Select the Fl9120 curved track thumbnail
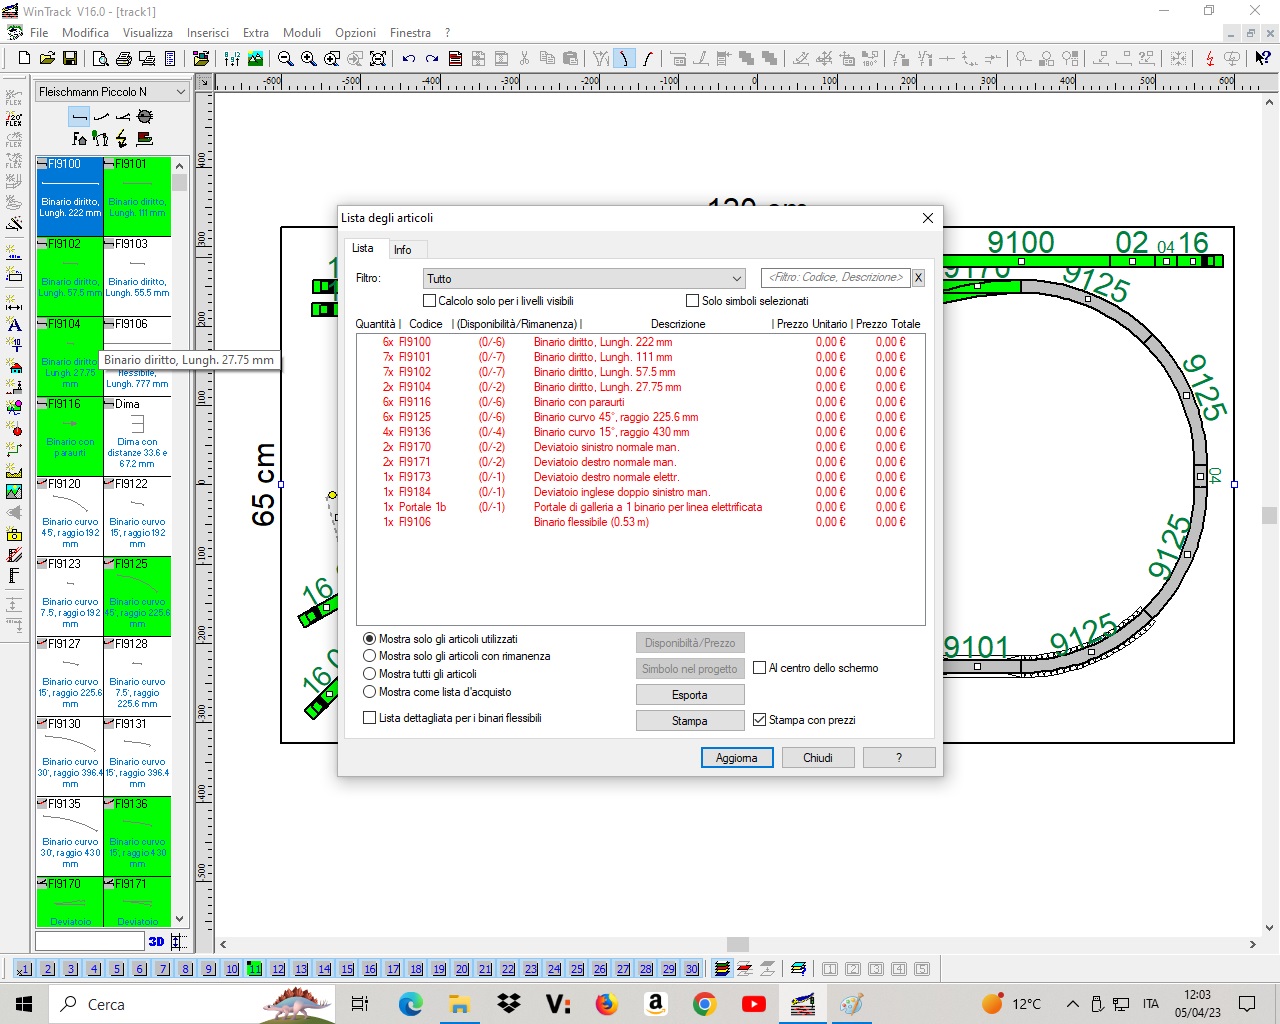This screenshot has height=1024, width=1280. 70,515
